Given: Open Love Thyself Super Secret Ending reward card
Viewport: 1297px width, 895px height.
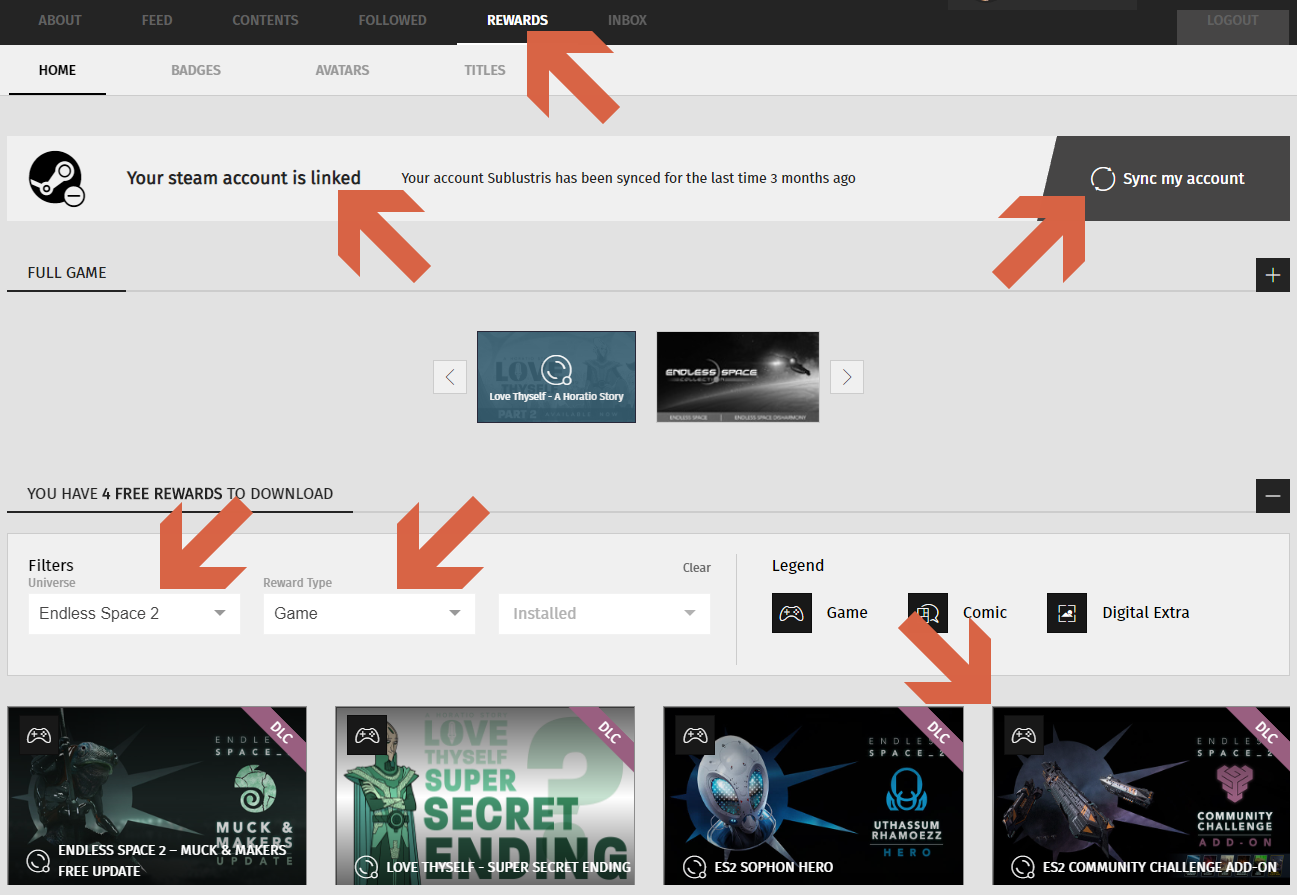Looking at the screenshot, I should (485, 796).
